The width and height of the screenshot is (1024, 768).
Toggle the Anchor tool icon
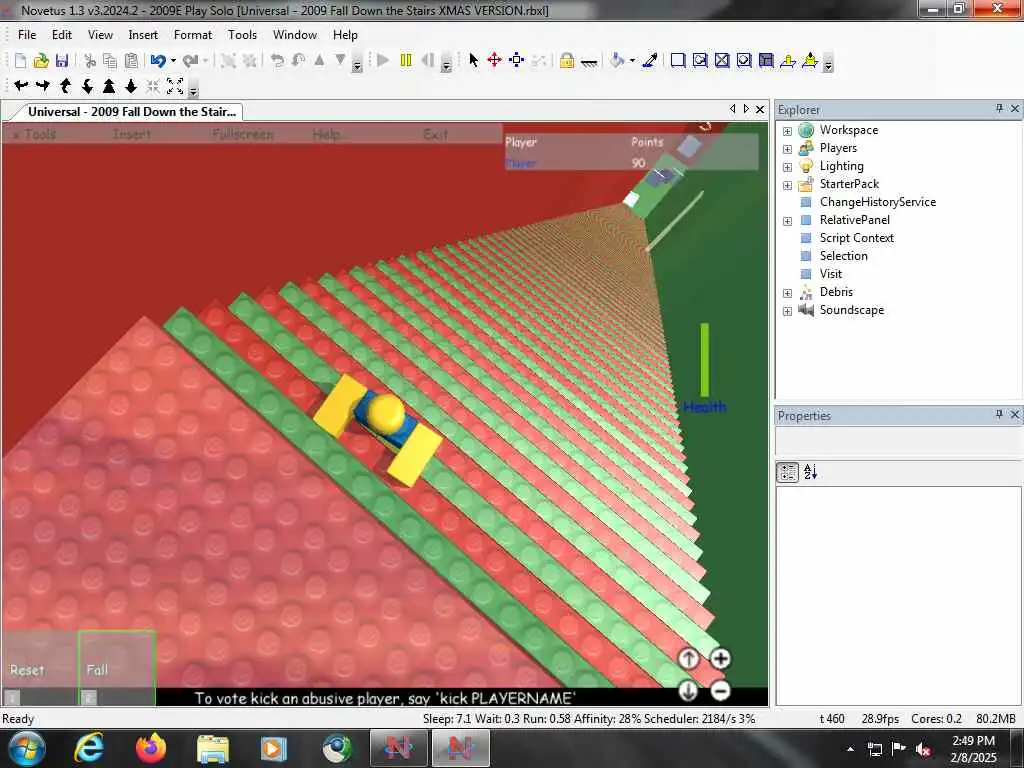click(x=588, y=62)
